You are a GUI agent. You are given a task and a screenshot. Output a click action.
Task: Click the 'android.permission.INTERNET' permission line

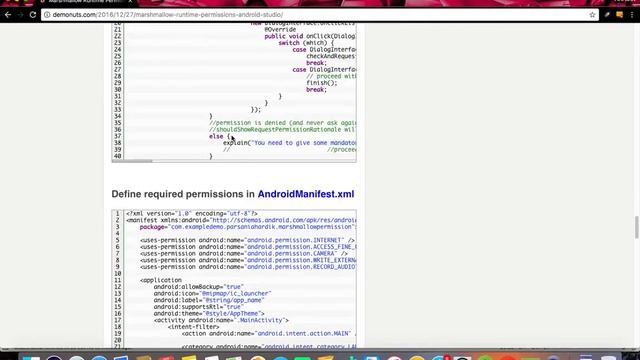point(247,240)
